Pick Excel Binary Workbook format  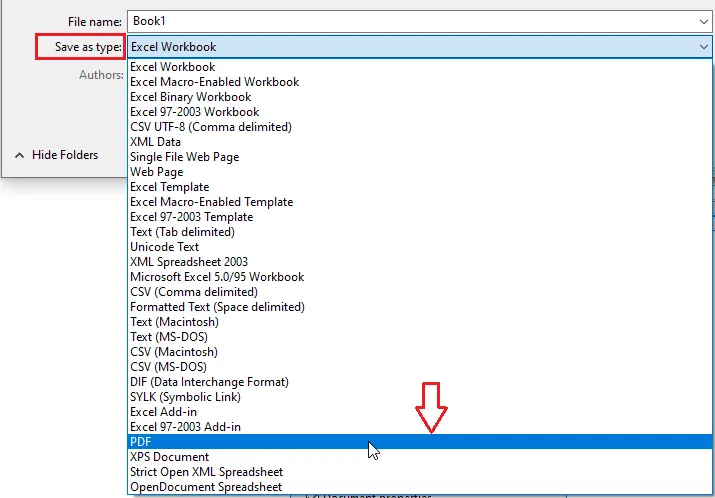pos(420,97)
